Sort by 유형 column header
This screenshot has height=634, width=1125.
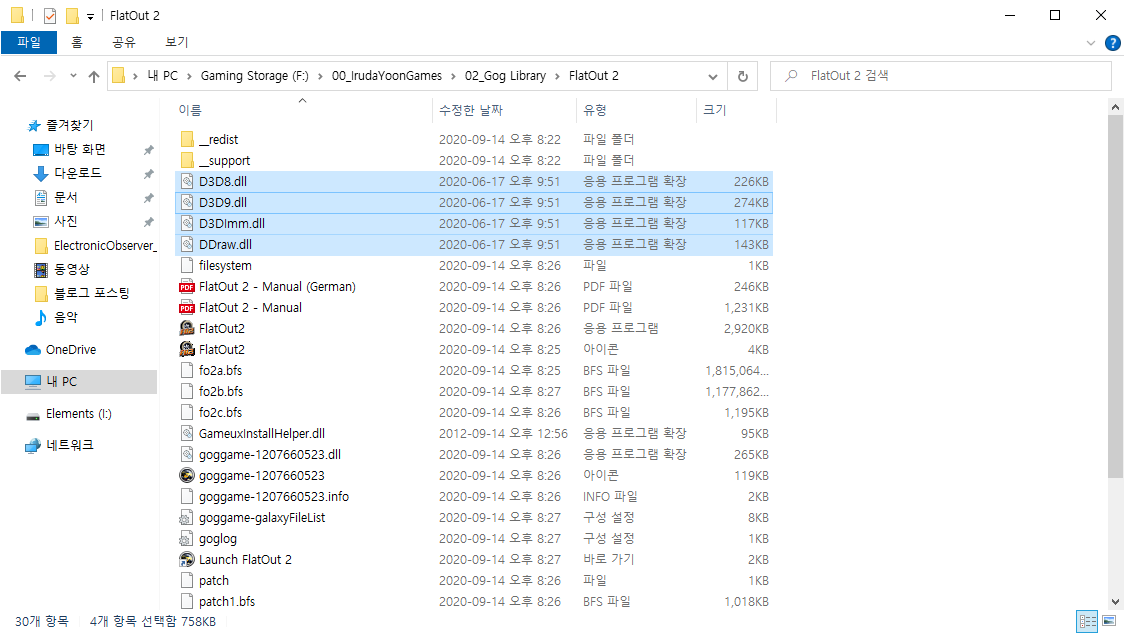[x=595, y=110]
